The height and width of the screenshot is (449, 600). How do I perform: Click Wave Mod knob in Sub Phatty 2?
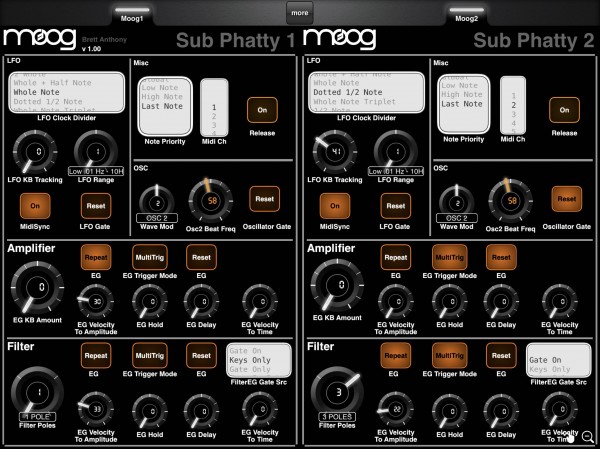[x=457, y=203]
